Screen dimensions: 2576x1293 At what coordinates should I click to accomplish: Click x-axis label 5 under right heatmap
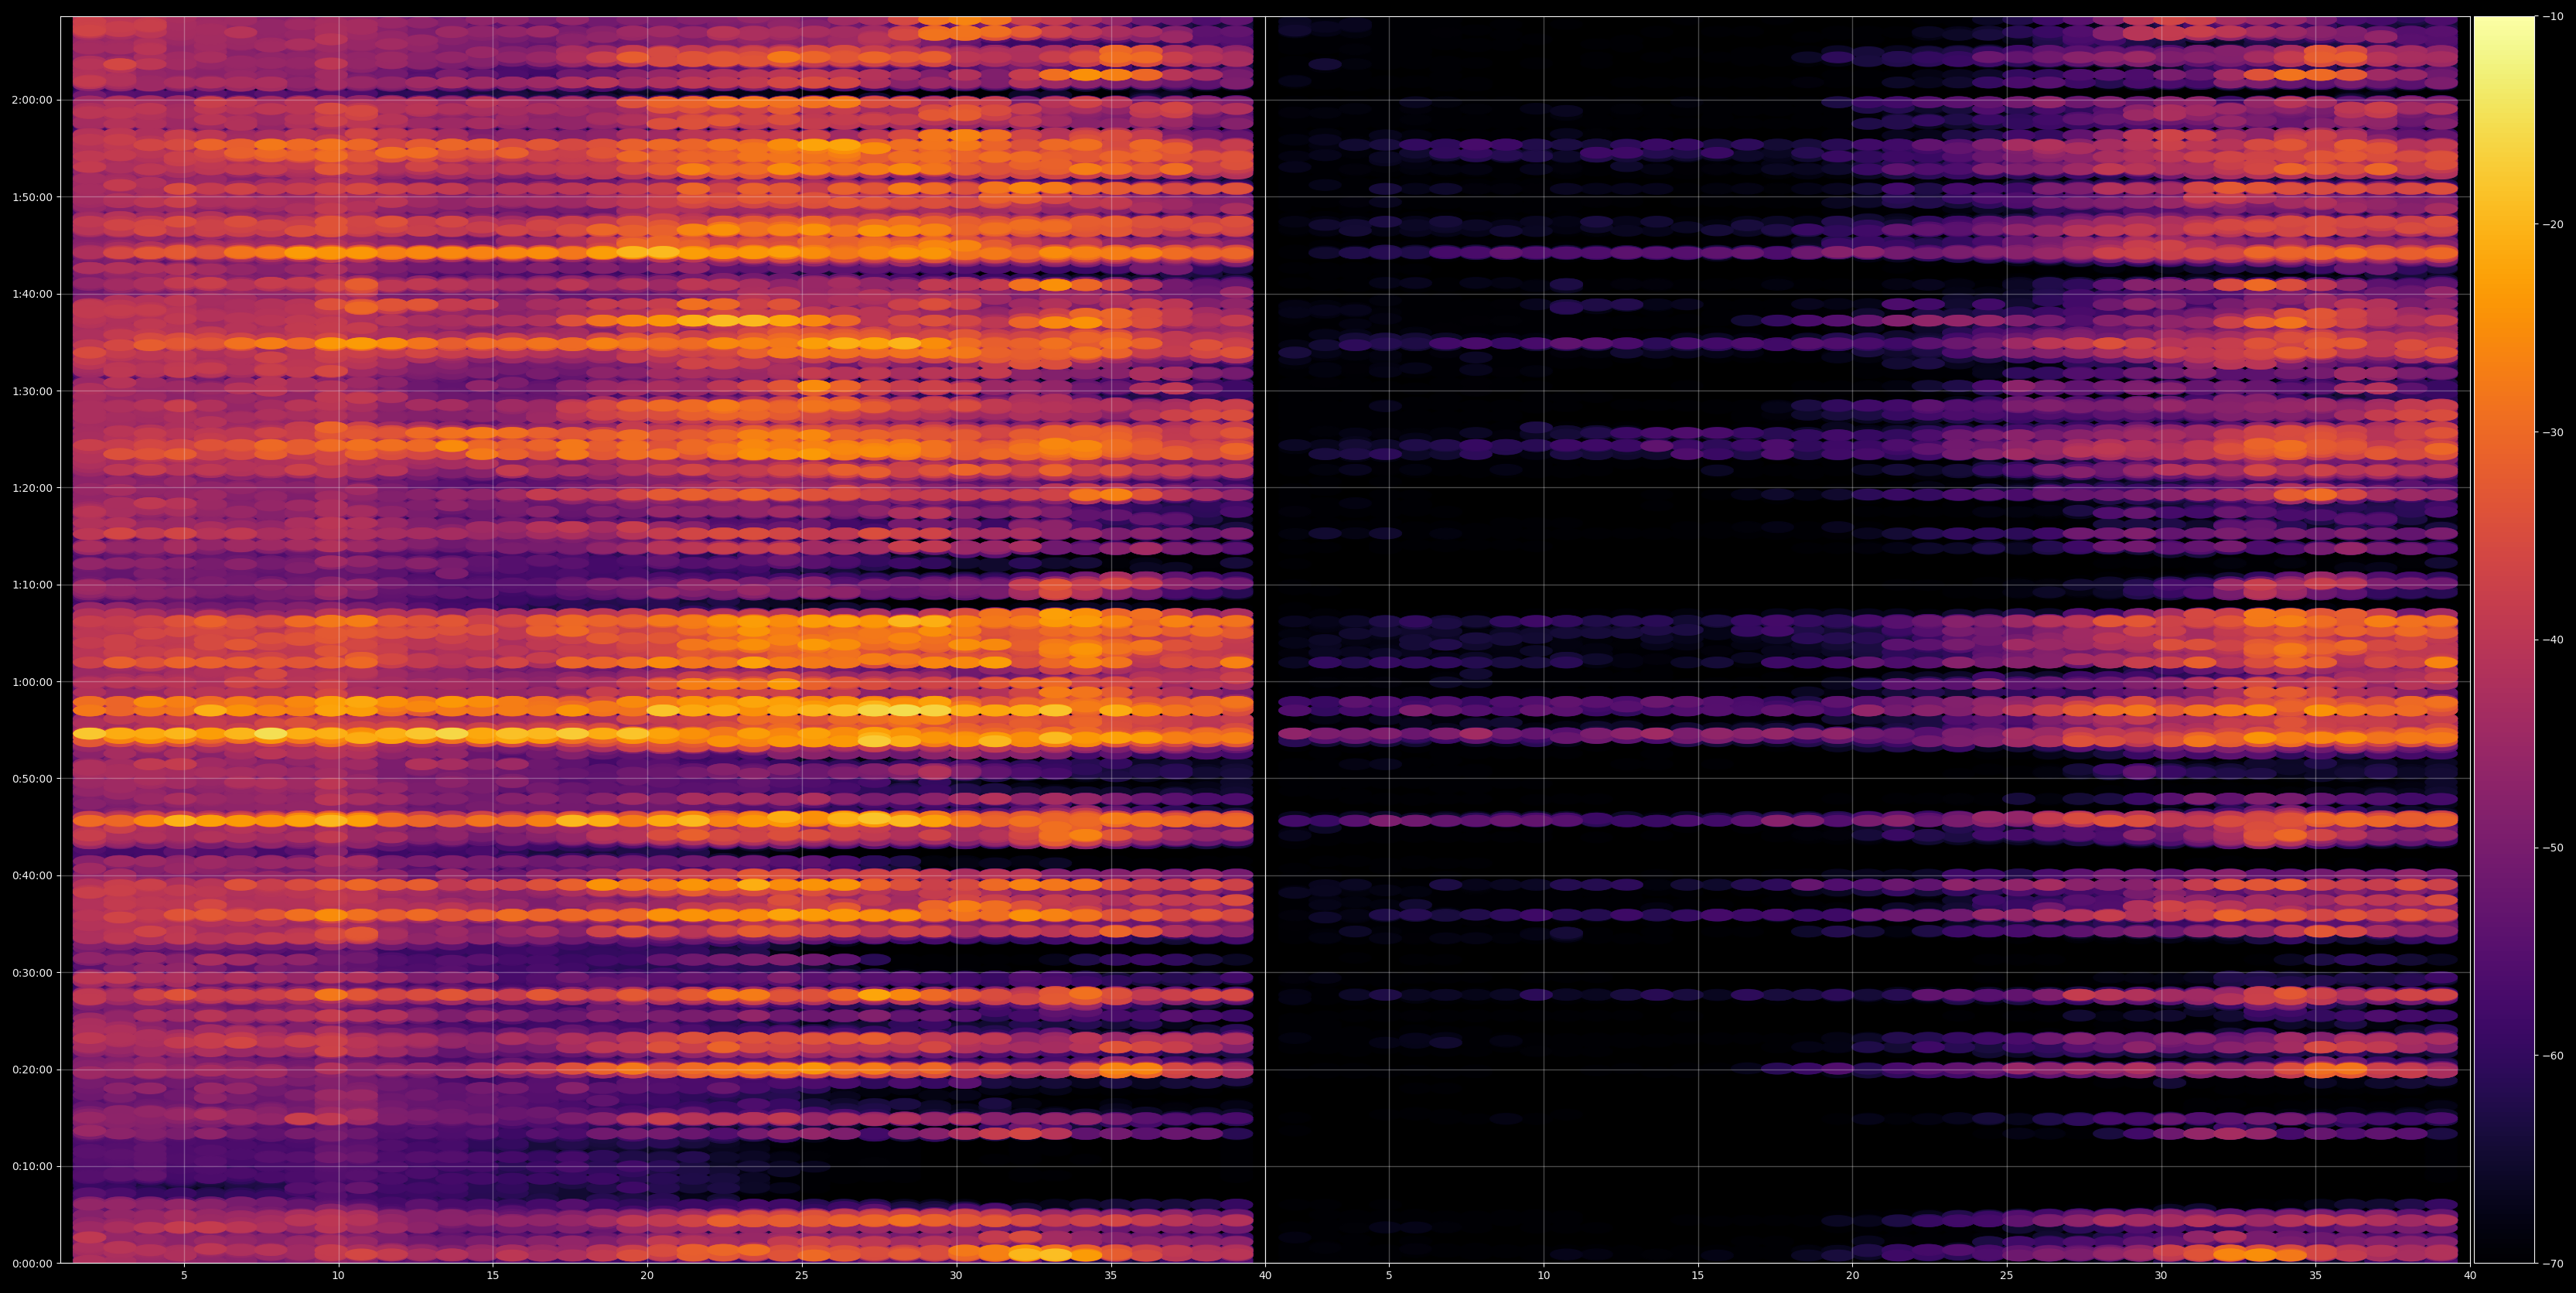(x=1389, y=1276)
